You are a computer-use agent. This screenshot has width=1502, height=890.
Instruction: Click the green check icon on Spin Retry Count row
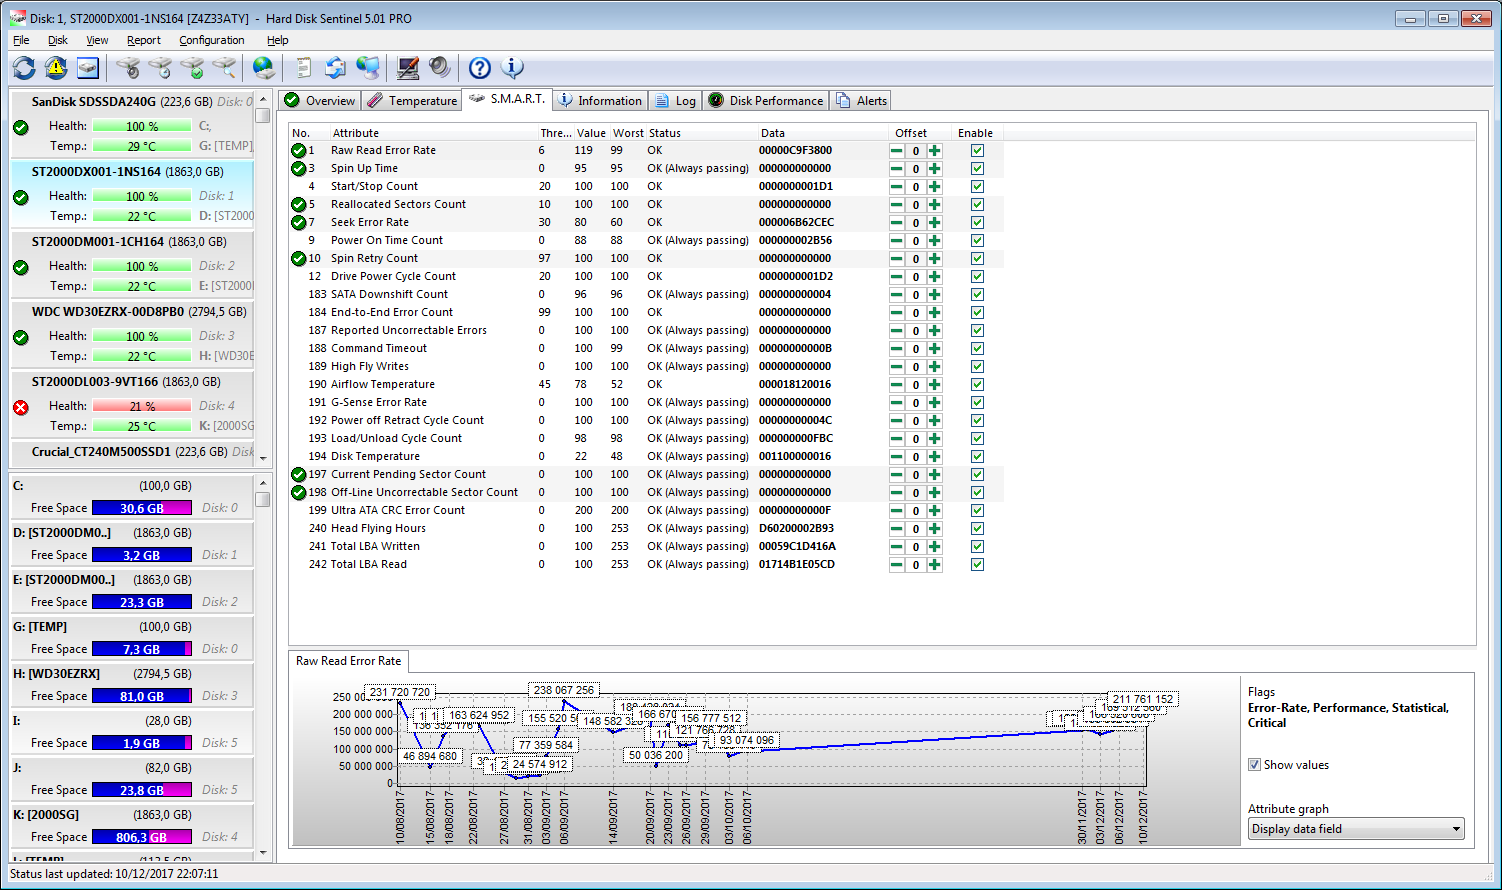298,259
